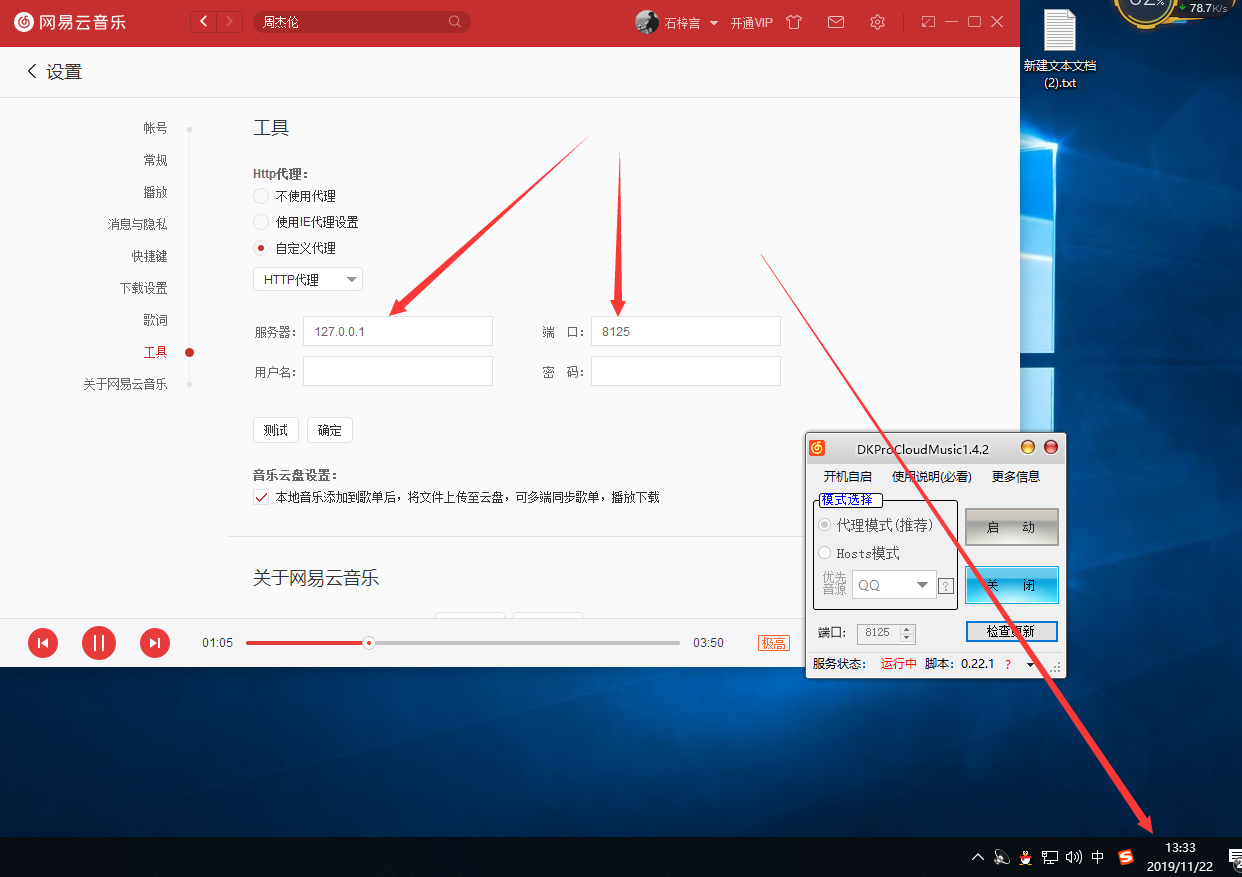The width and height of the screenshot is (1242, 877).
Task: Open the network tray icon
Action: coord(1050,857)
